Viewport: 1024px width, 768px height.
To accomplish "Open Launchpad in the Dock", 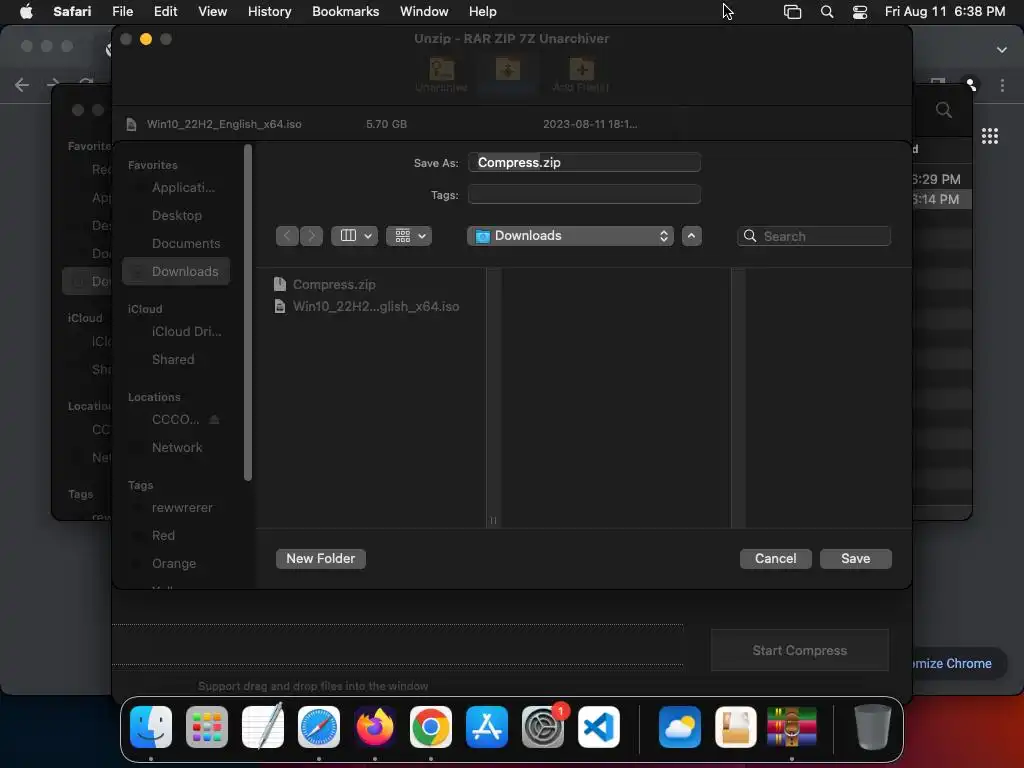I will coord(207,727).
